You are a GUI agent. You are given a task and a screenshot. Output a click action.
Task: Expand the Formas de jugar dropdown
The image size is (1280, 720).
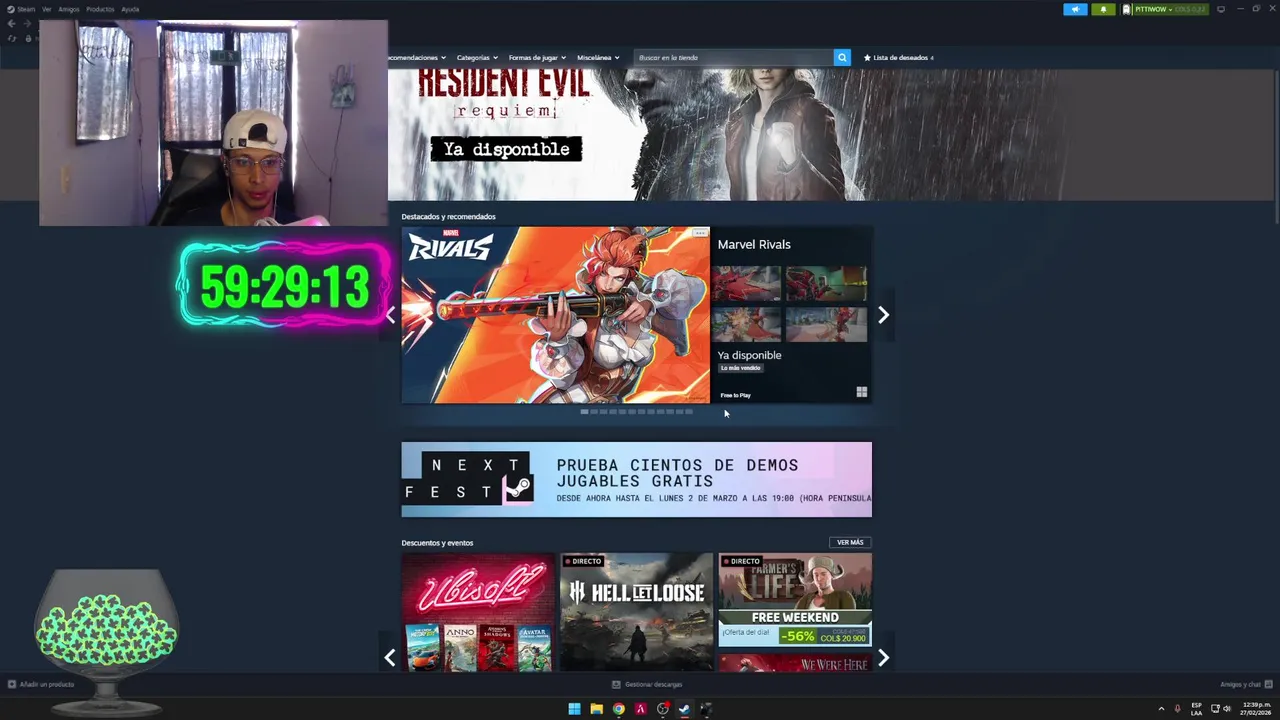point(537,58)
